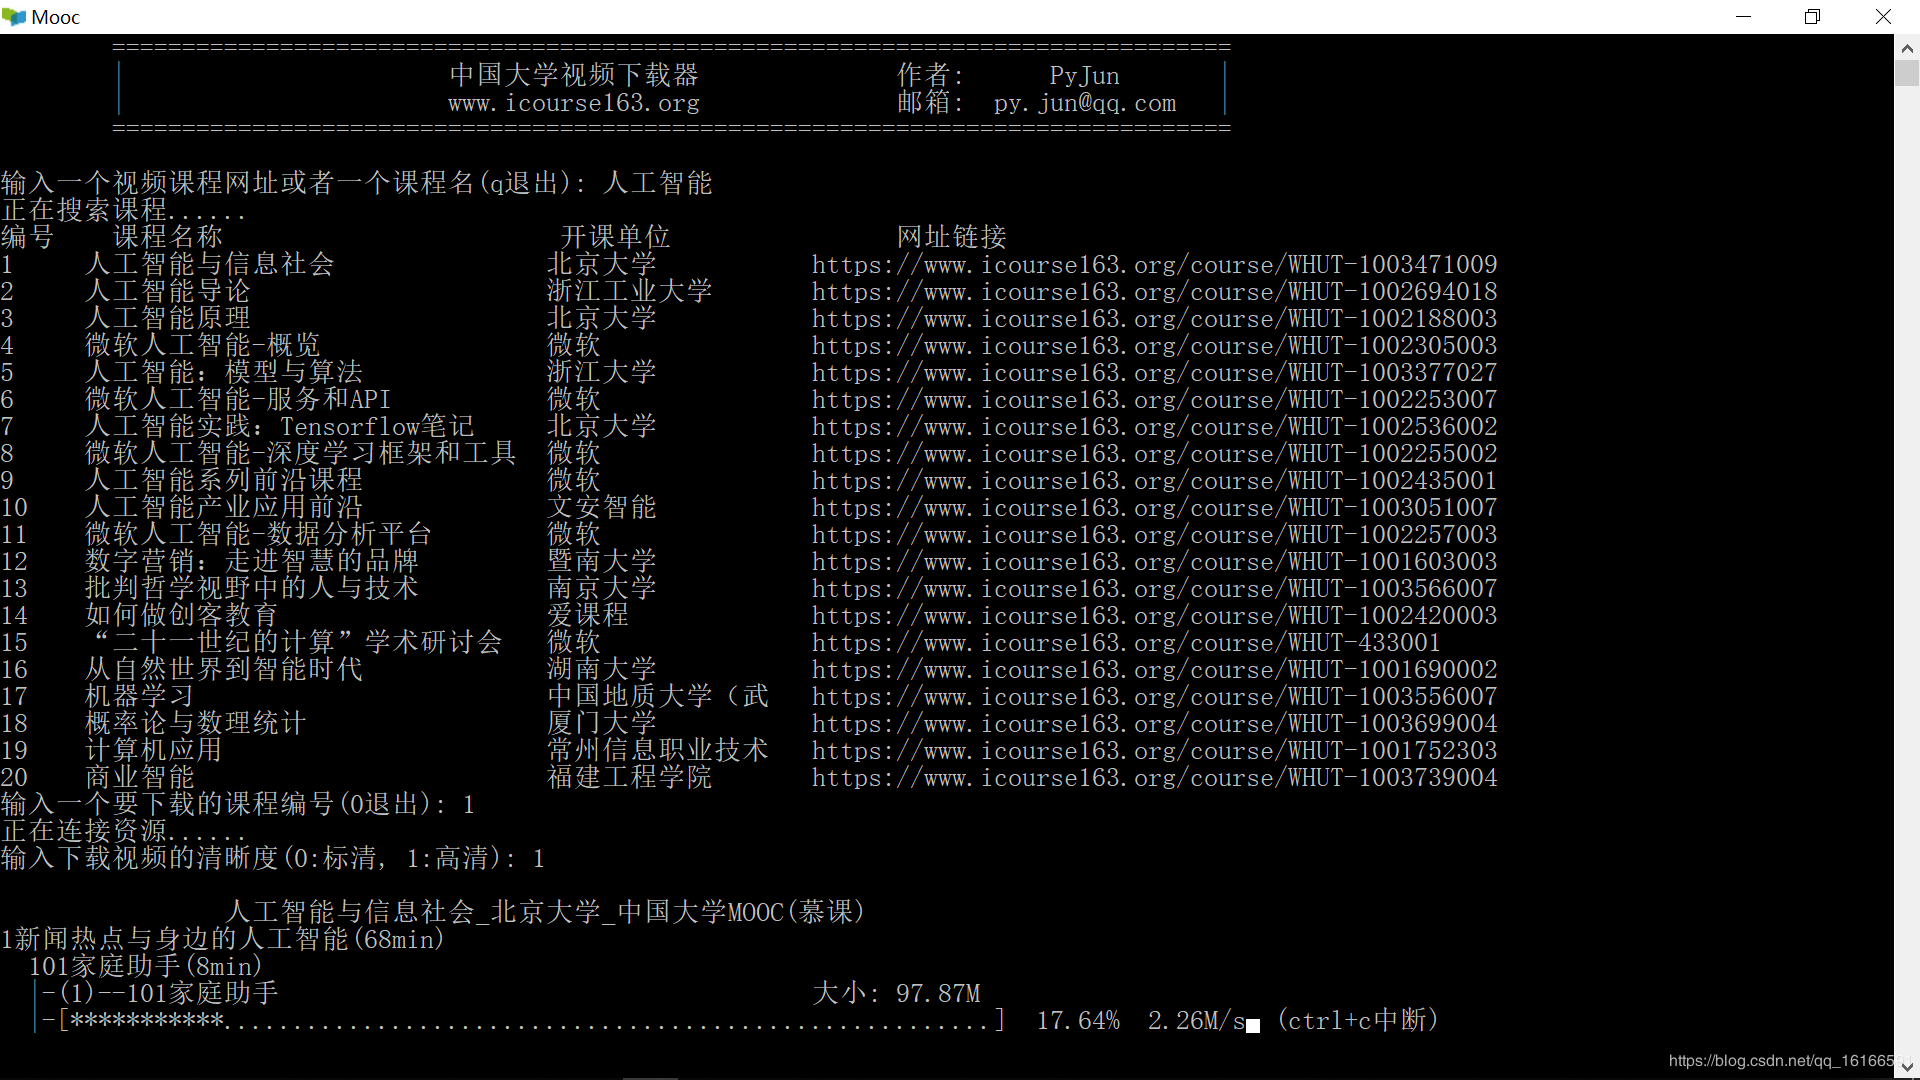This screenshot has width=1920, height=1080.
Task: Click course name 商业智能
Action: (140, 777)
